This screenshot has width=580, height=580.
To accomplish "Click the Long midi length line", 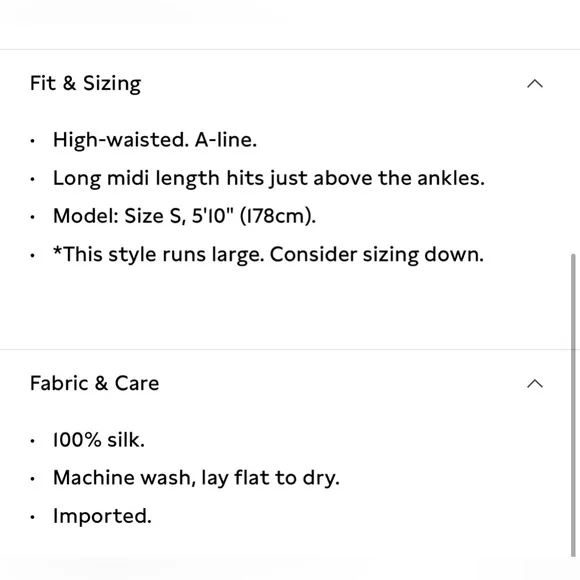I will pyautogui.click(x=269, y=179).
